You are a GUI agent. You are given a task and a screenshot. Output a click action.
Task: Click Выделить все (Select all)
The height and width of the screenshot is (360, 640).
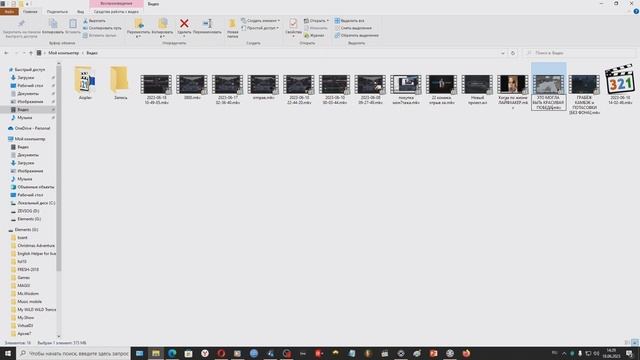349,21
